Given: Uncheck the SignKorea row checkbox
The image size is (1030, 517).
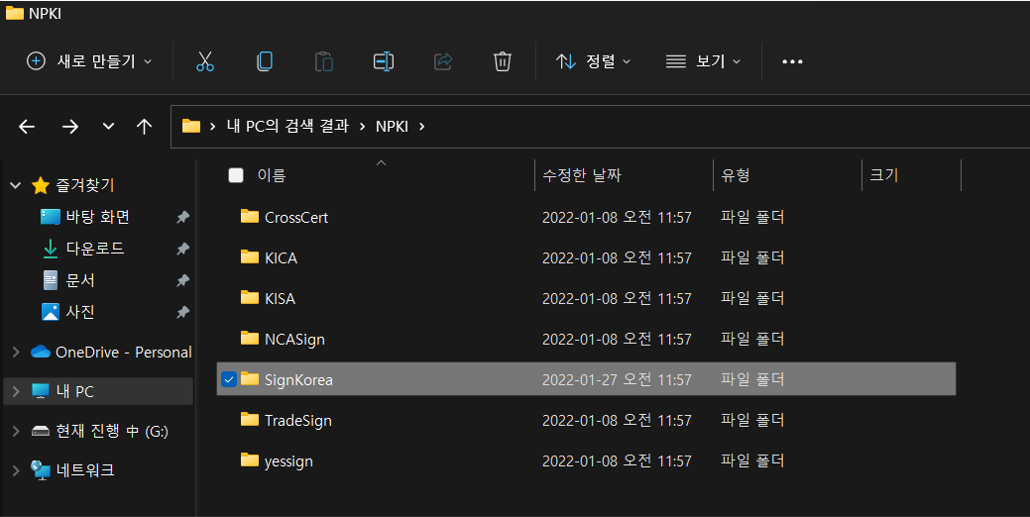Looking at the screenshot, I should click(x=229, y=380).
